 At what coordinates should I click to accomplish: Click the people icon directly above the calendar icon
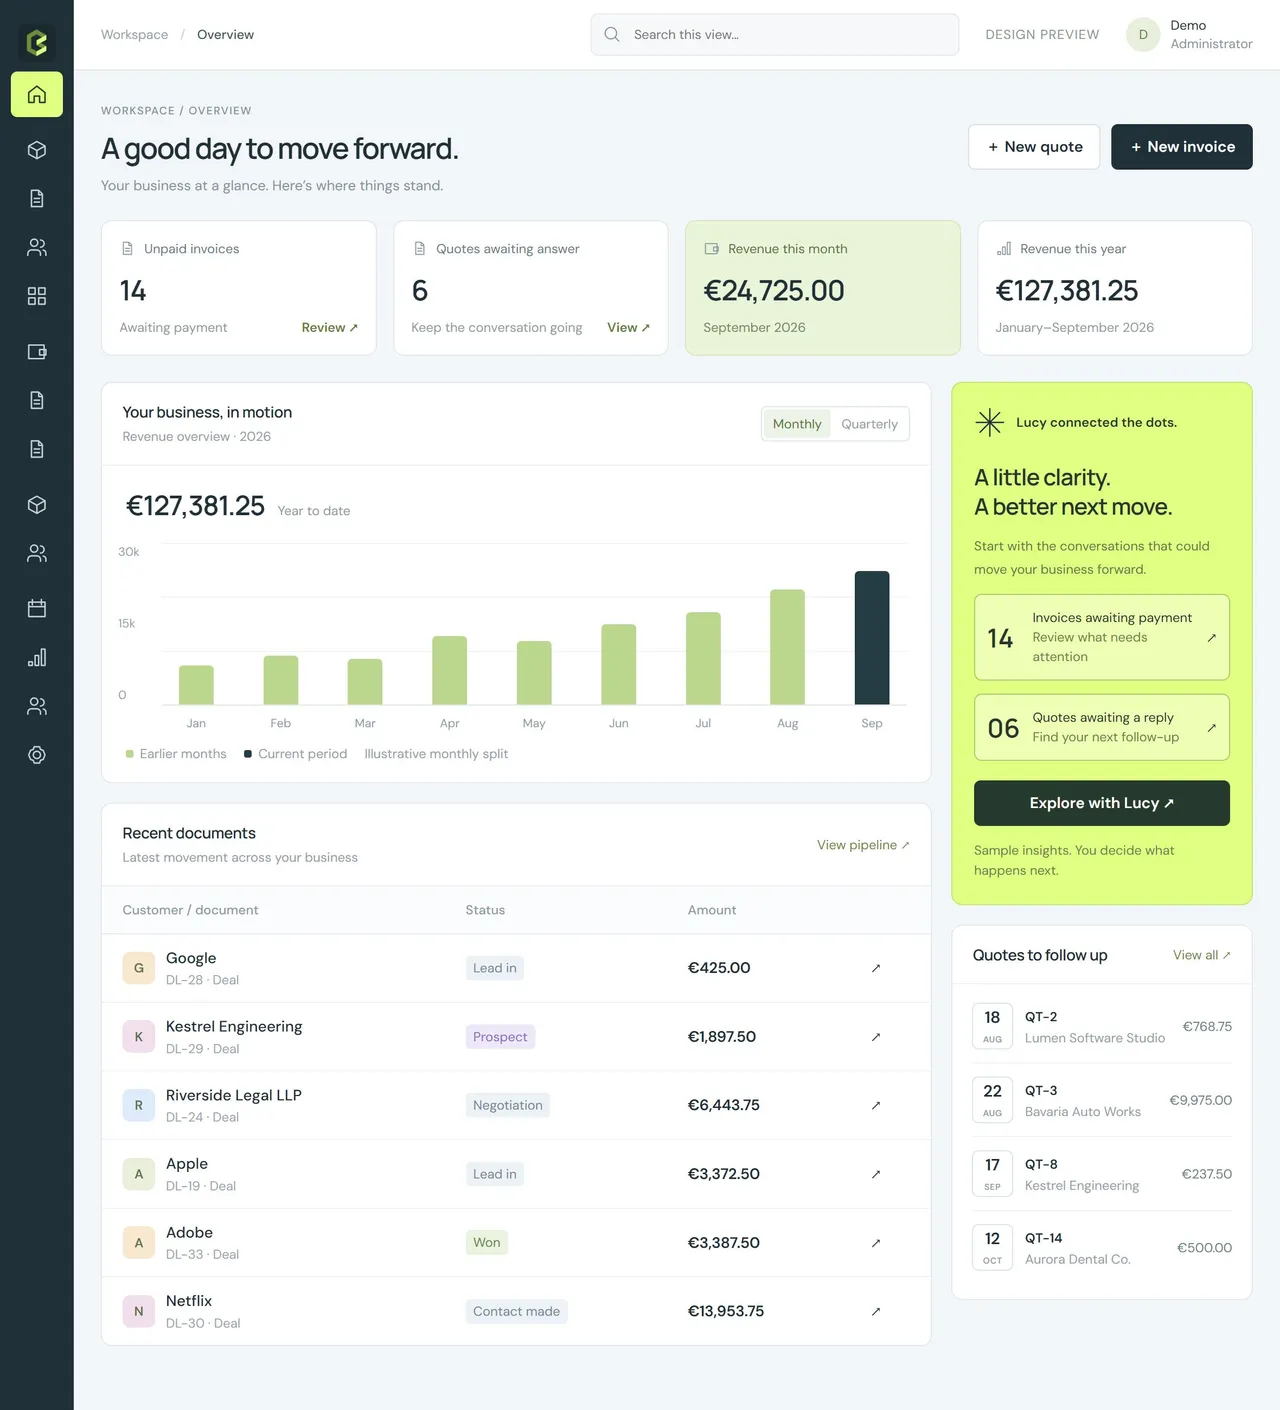(x=37, y=553)
